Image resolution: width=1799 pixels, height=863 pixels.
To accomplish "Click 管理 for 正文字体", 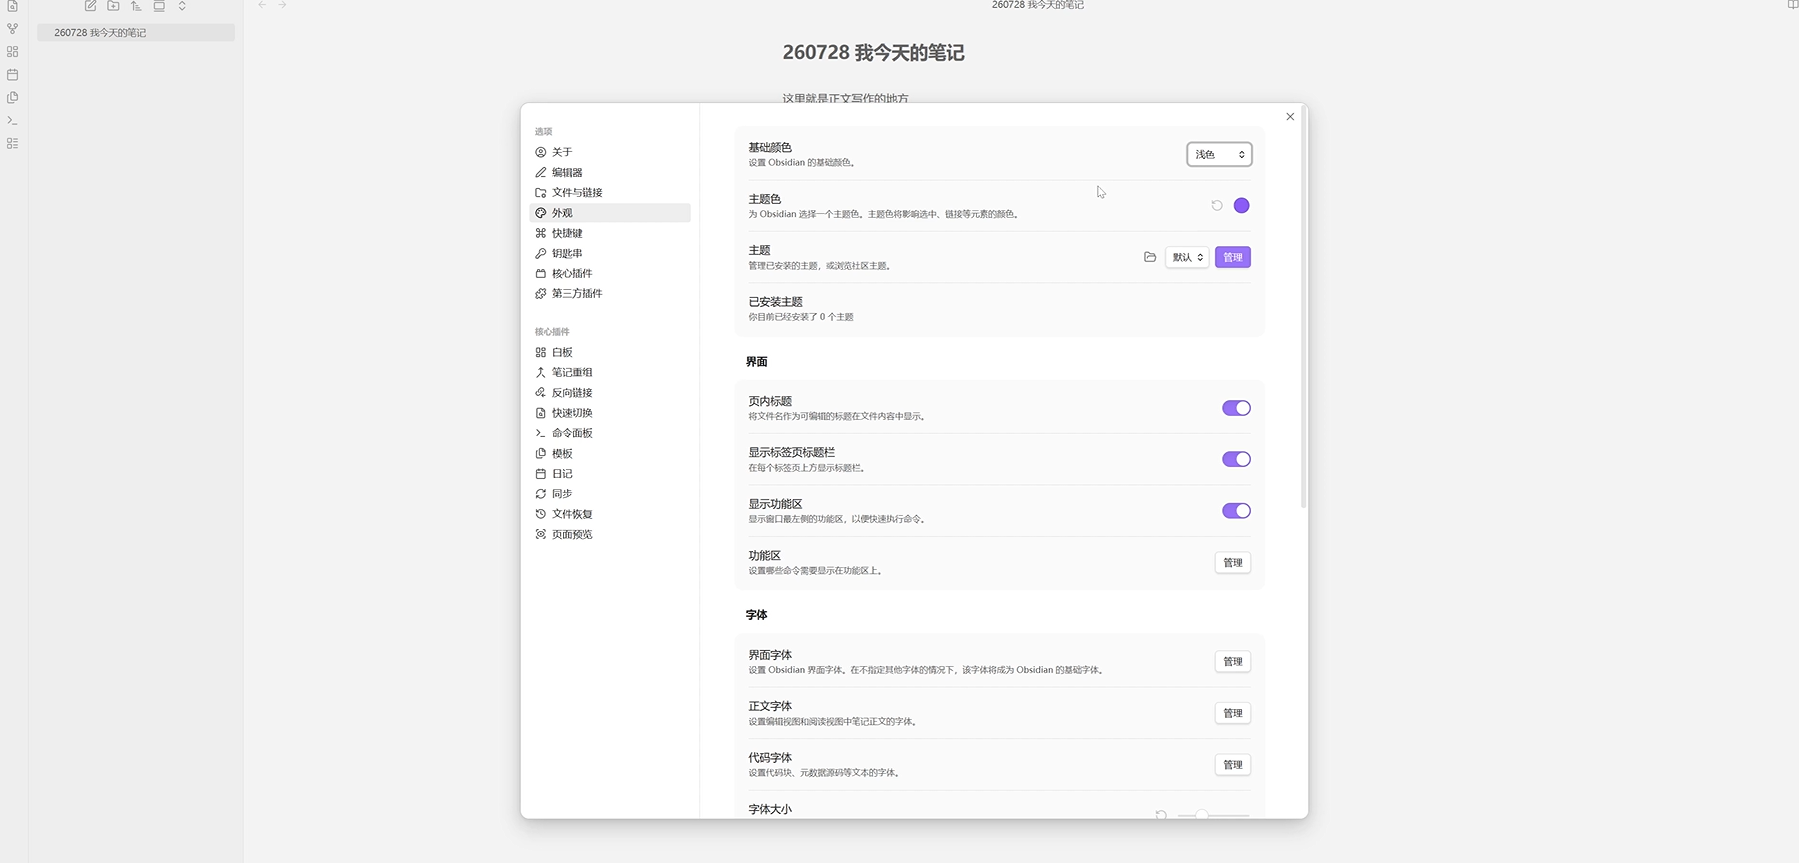I will (1233, 713).
